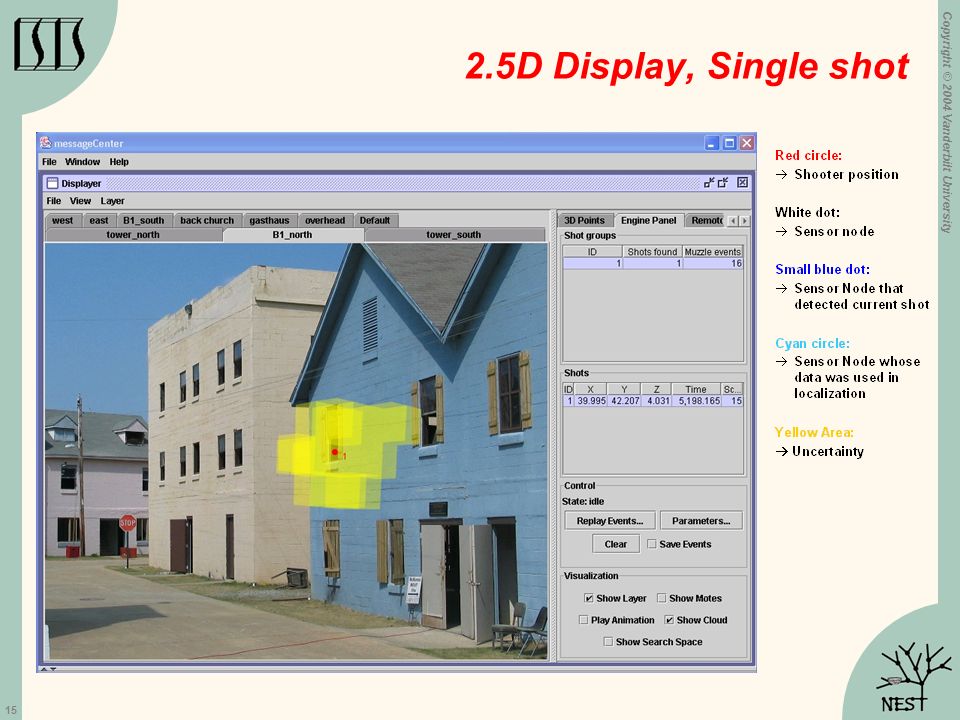This screenshot has width=960, height=720.
Task: Open the messageCenter File menu
Action: [49, 162]
